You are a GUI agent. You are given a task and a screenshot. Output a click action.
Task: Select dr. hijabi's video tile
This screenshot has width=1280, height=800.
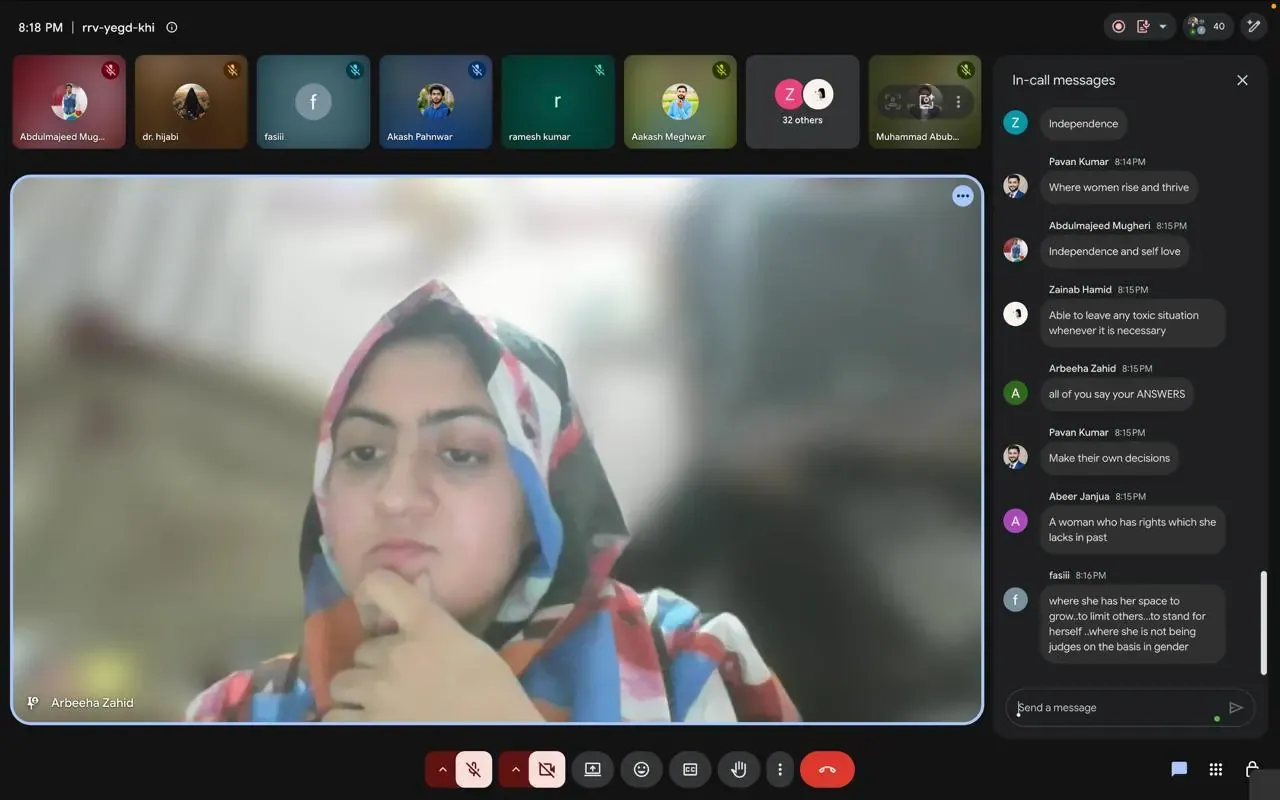191,102
